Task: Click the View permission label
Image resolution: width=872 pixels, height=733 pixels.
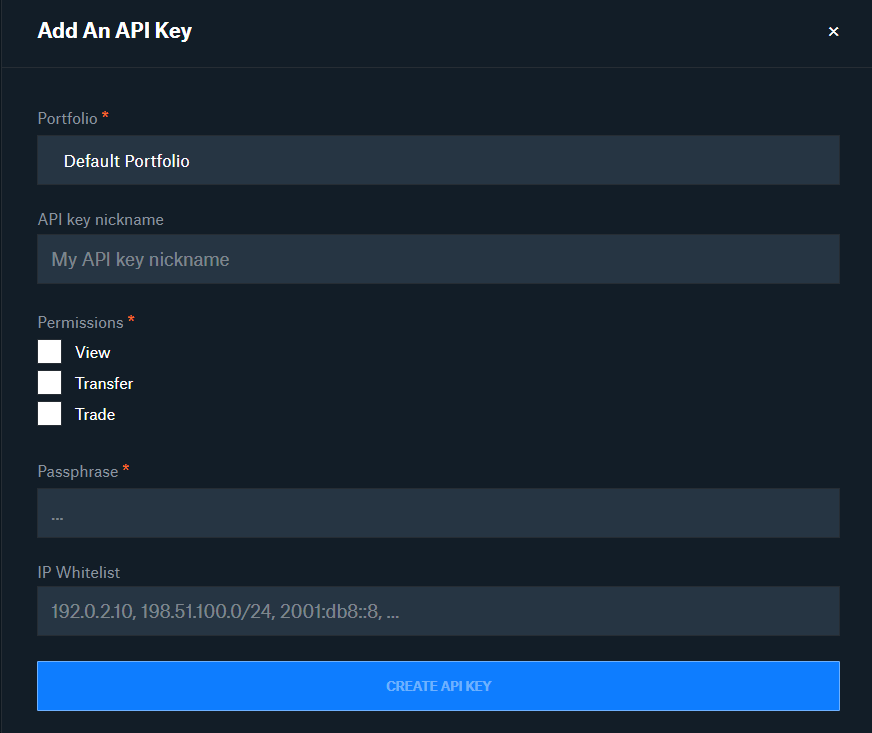Action: click(x=92, y=353)
